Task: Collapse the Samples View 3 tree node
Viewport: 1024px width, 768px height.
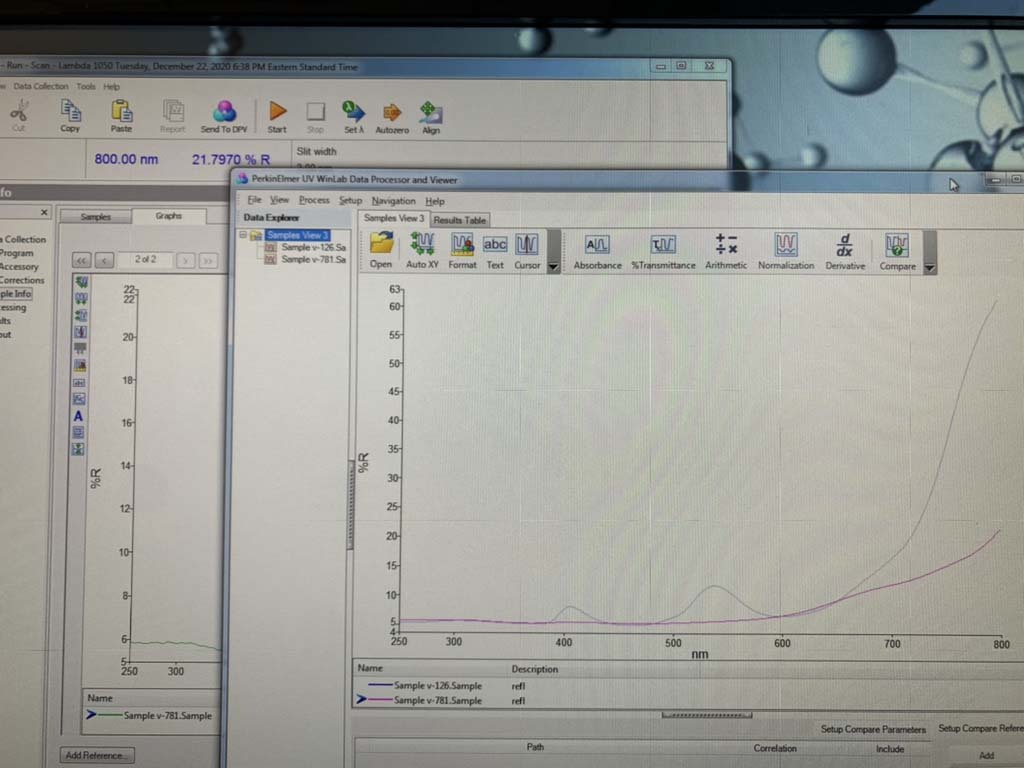Action: click(x=243, y=235)
